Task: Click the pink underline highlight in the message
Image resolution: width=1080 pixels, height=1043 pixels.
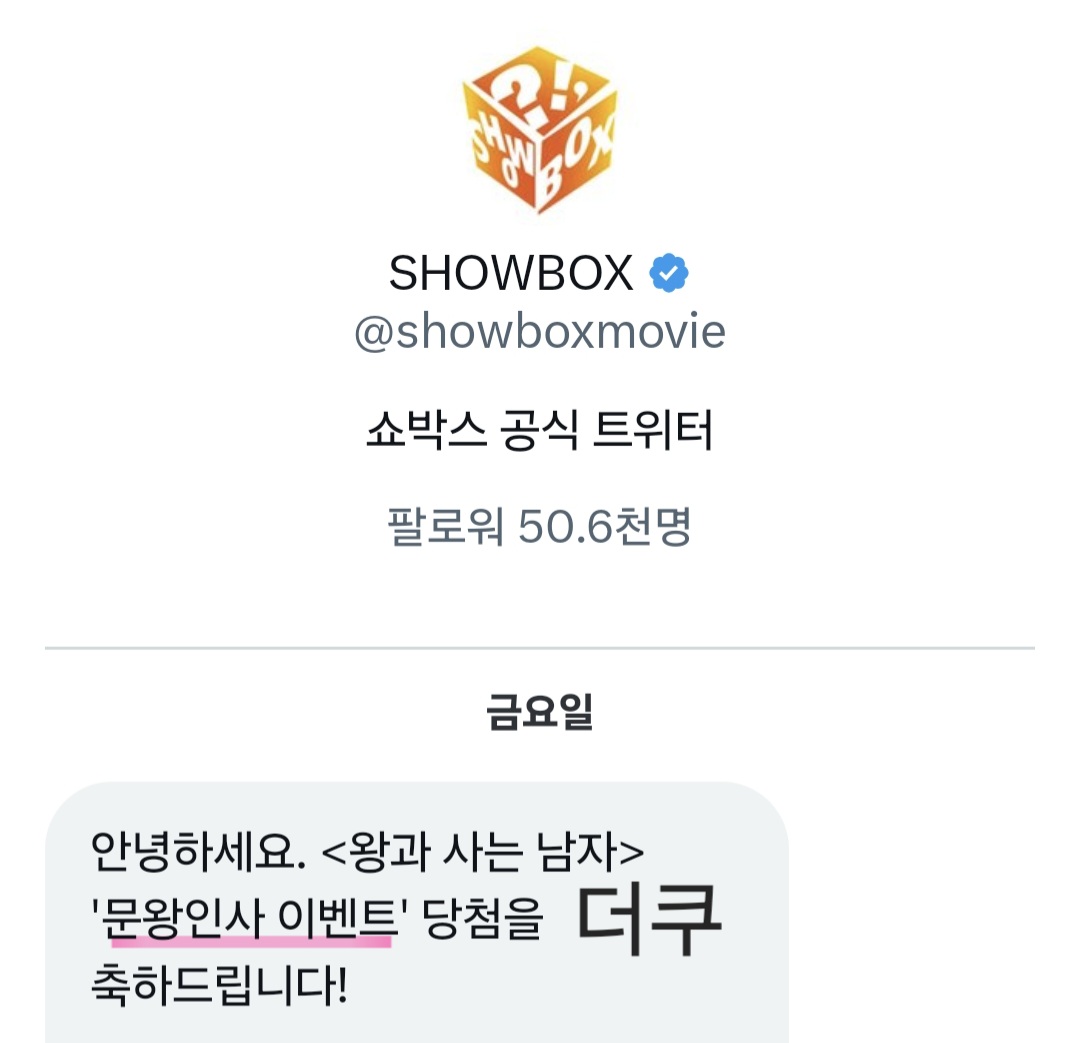Action: pos(251,942)
